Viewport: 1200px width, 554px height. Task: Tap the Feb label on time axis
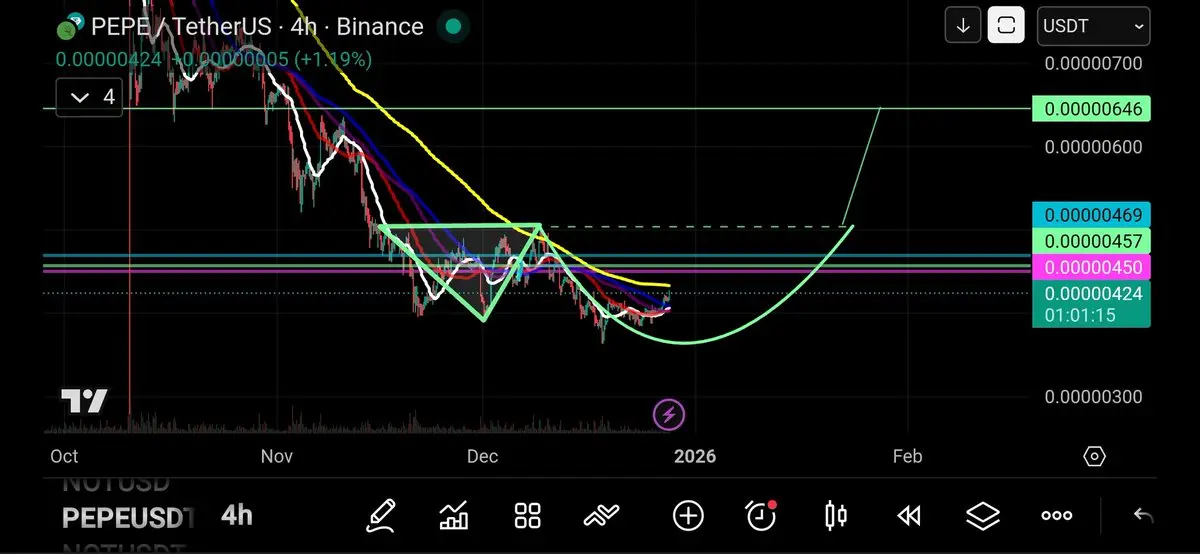[x=907, y=456]
